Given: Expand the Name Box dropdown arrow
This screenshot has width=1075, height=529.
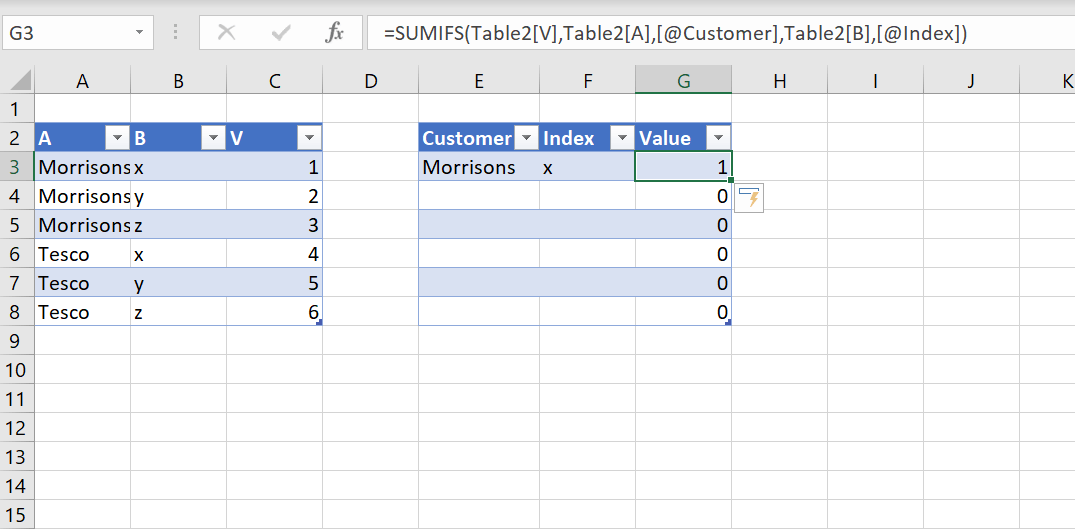Looking at the screenshot, I should 138,33.
